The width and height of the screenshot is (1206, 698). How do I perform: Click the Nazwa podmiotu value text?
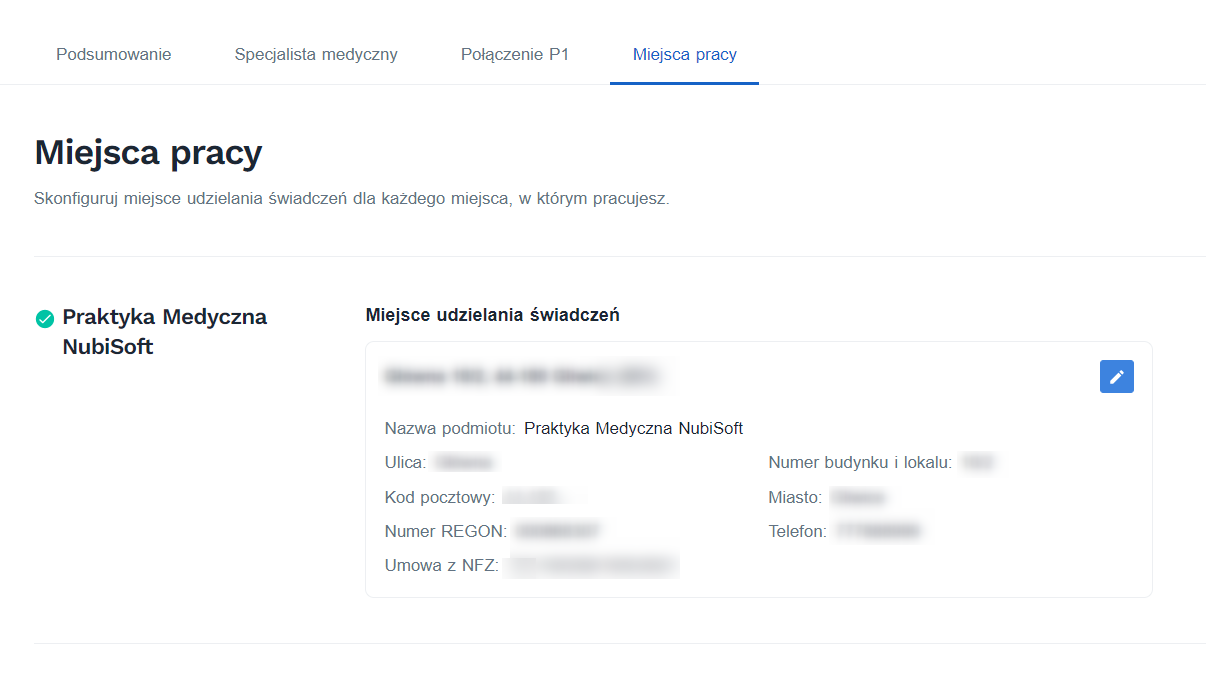[633, 428]
